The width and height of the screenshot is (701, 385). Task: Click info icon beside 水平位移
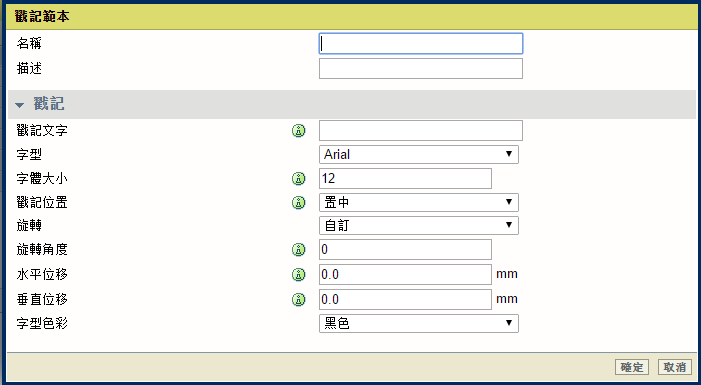[x=299, y=275]
